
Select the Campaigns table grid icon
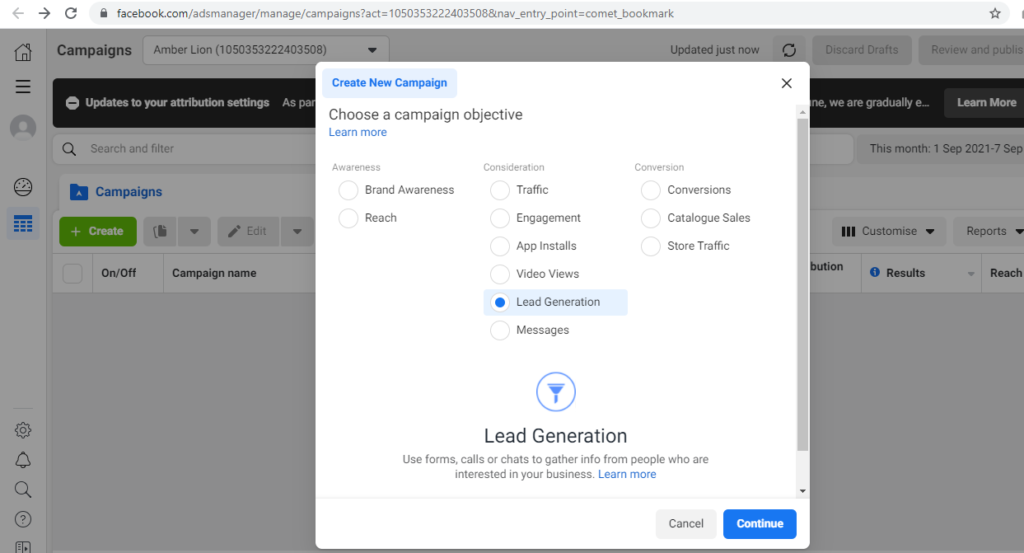tap(23, 224)
